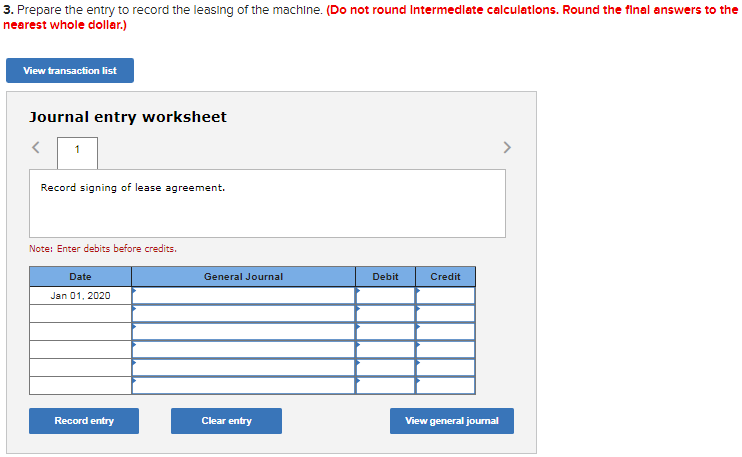
Task: Click the 'Note: Enter debits before credits.' text
Action: (103, 249)
